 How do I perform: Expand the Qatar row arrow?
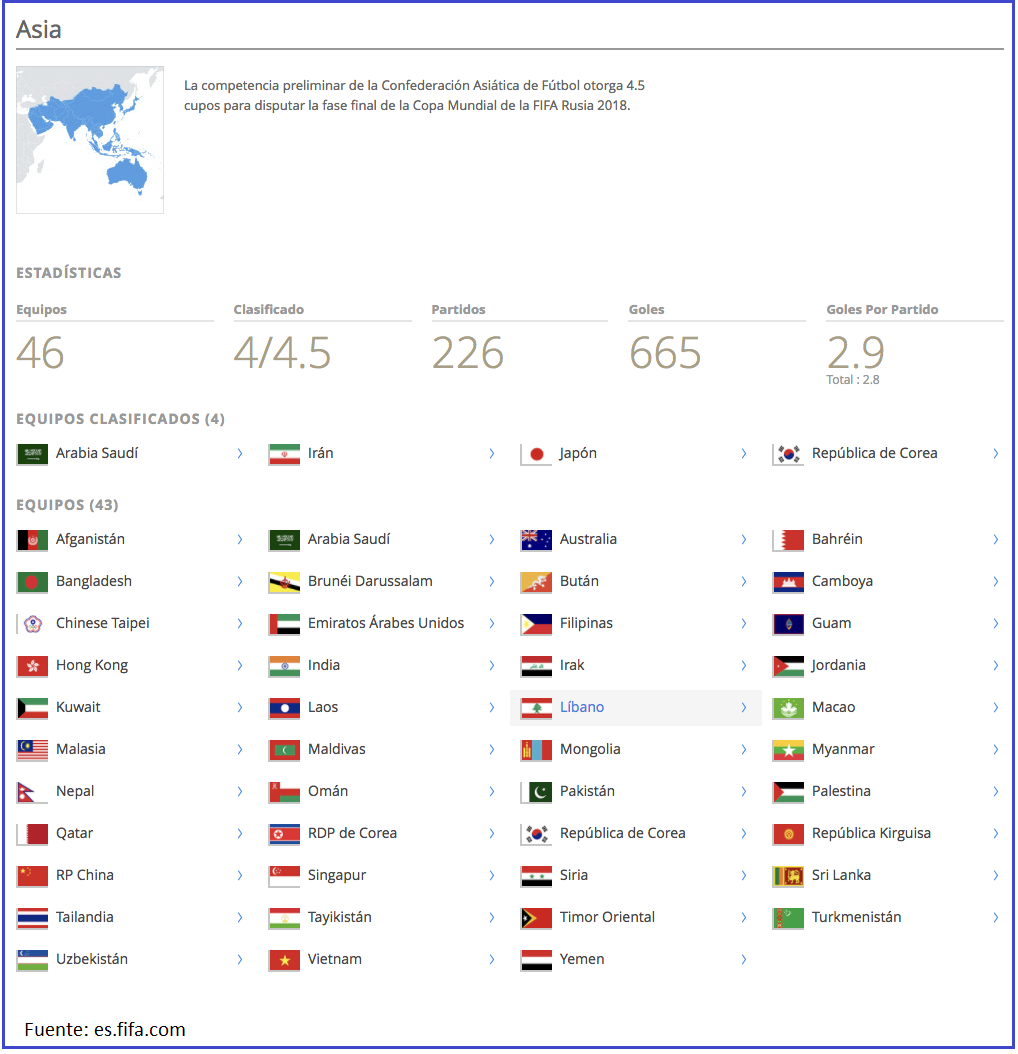click(x=240, y=834)
